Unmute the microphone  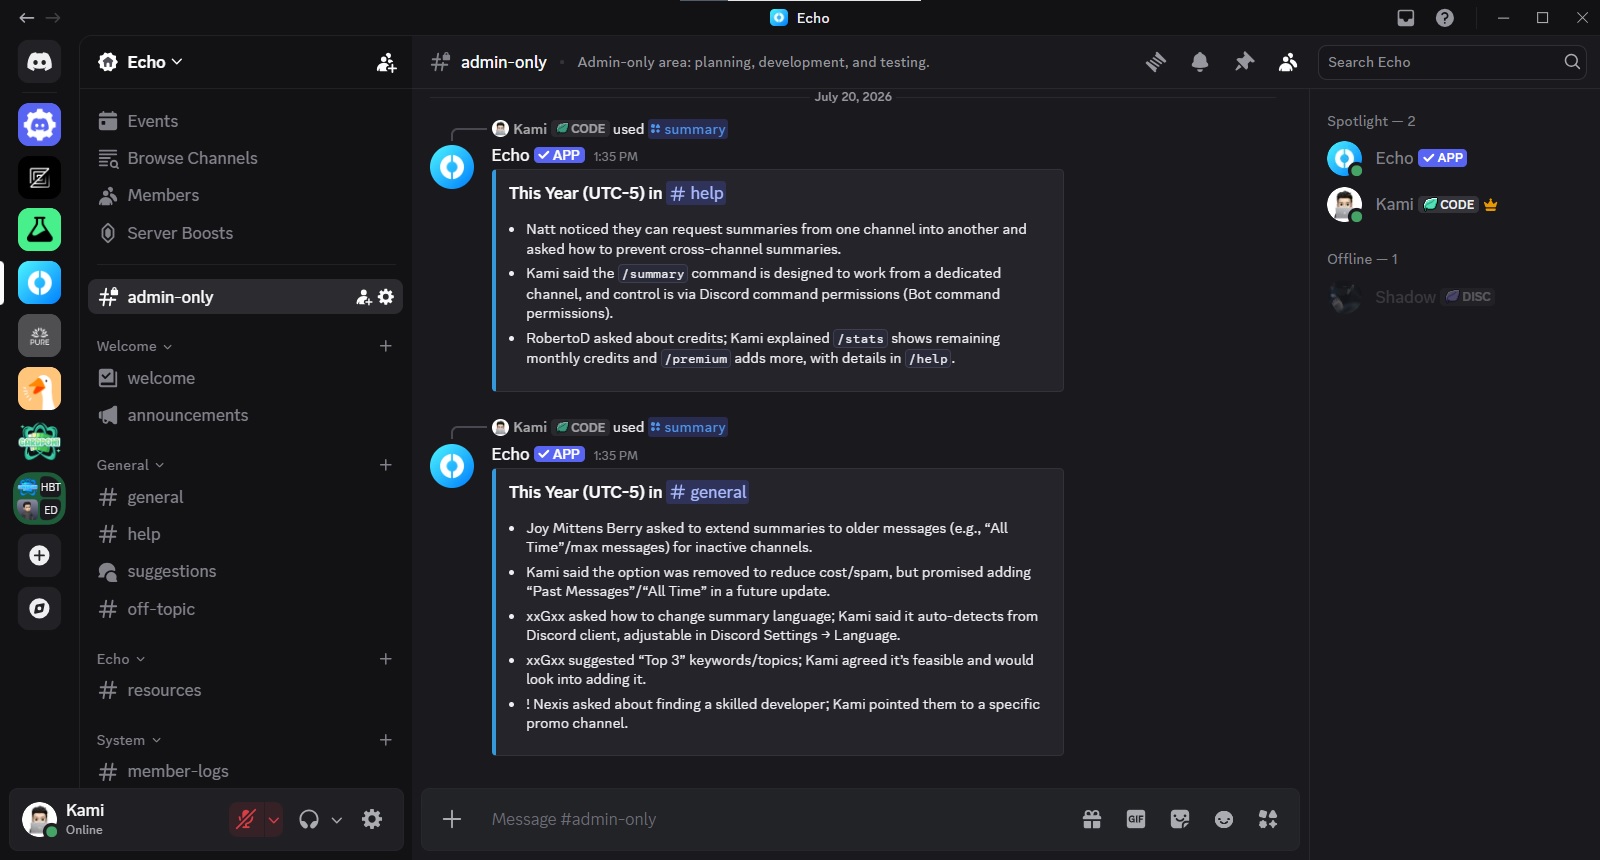pyautogui.click(x=245, y=820)
